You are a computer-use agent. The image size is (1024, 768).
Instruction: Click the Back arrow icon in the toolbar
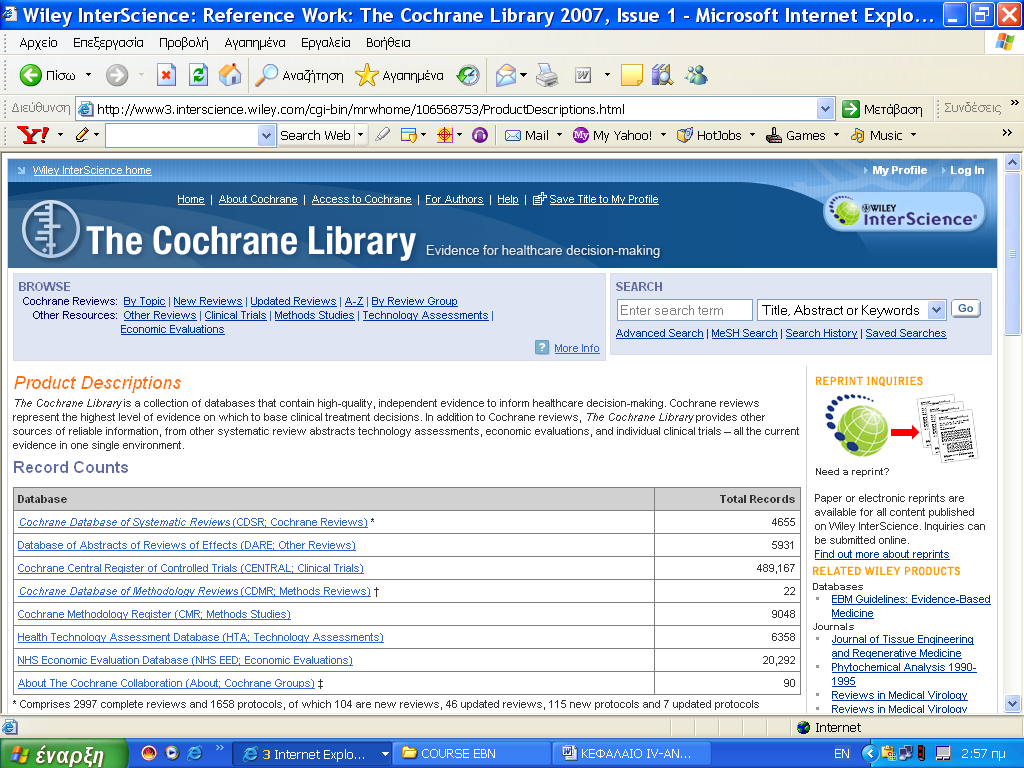click(x=30, y=75)
